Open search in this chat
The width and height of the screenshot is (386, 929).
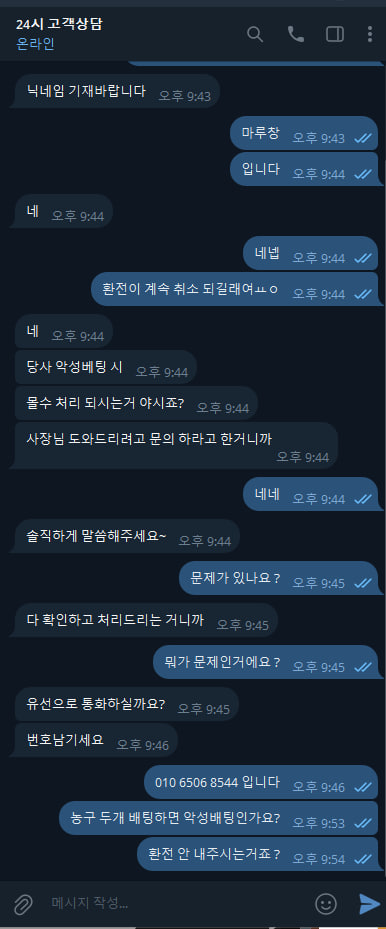[x=255, y=34]
